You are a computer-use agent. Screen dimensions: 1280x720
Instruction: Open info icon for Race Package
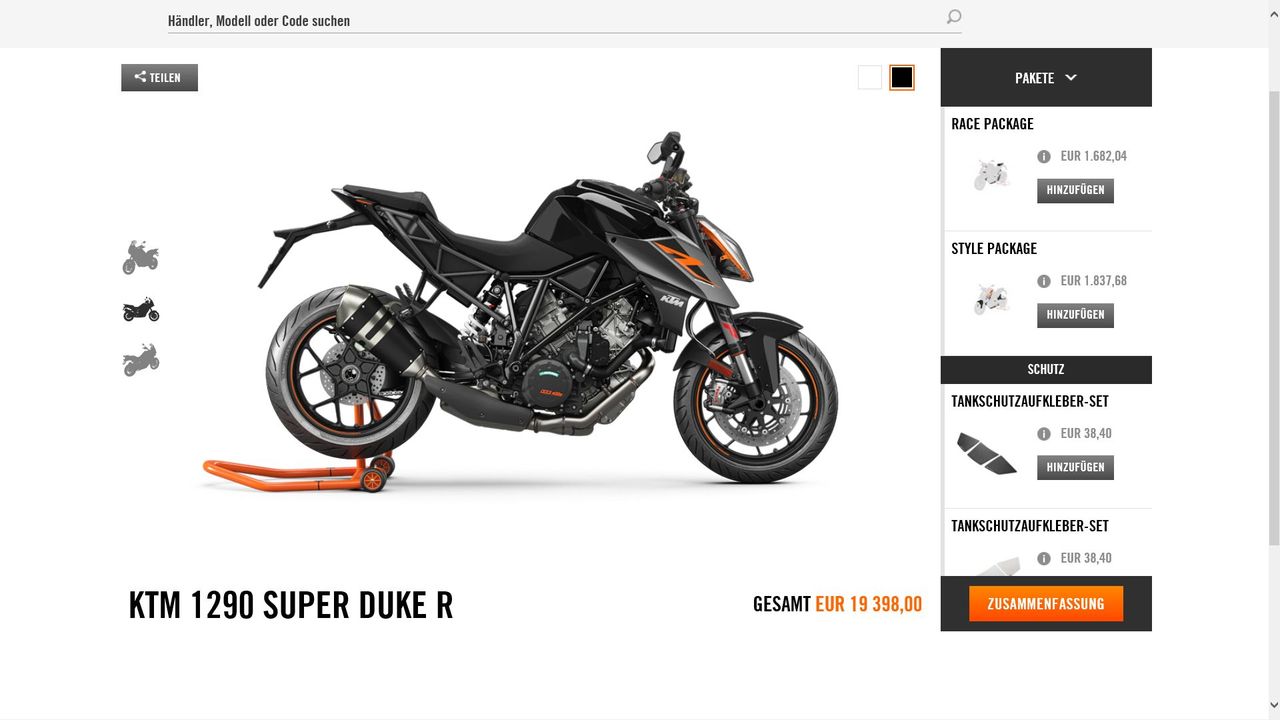coord(1044,156)
